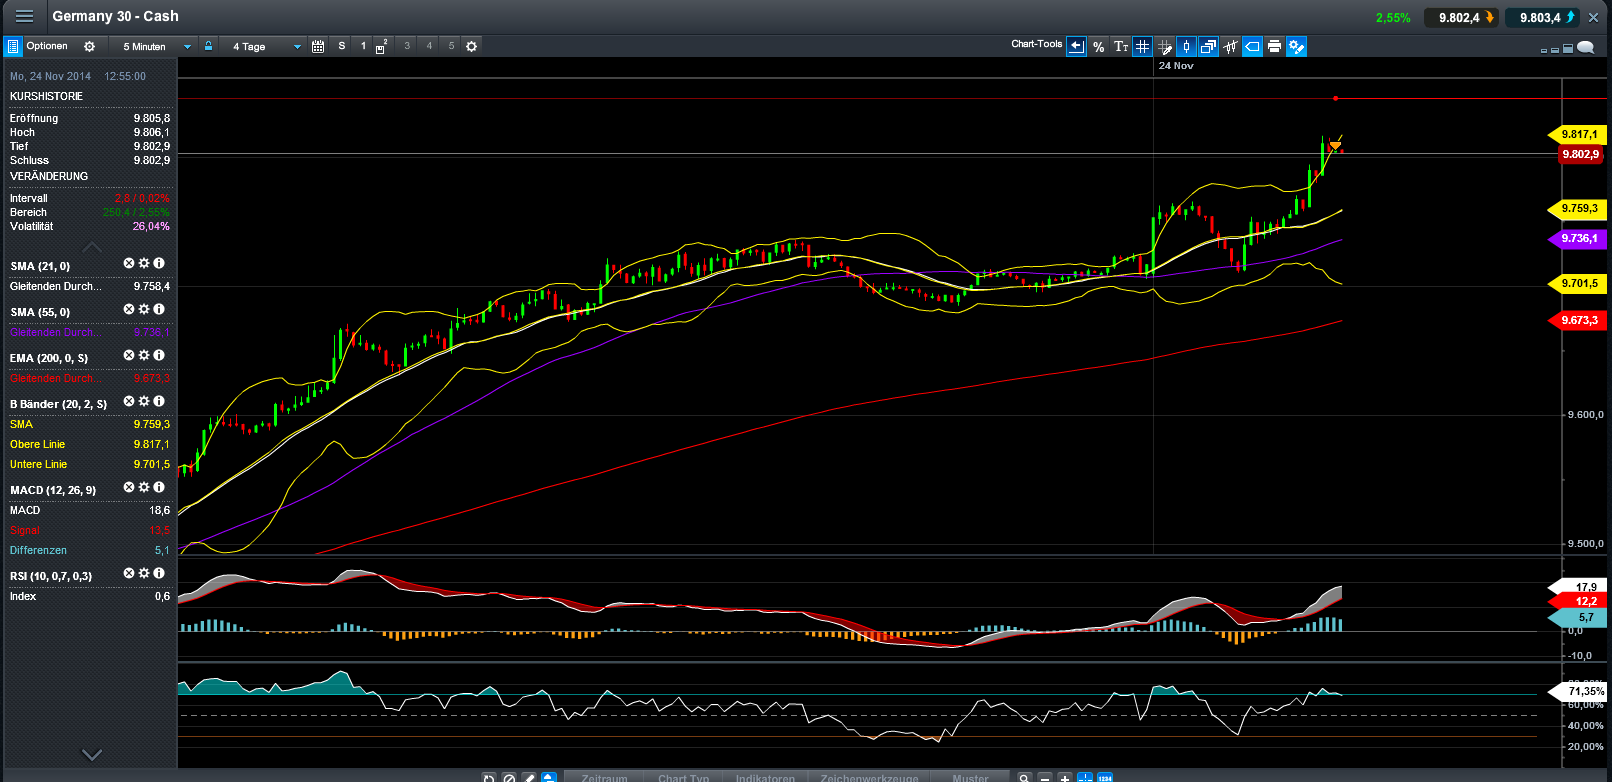Expand sidebar with bottom down chevron
1612x782 pixels.
[x=91, y=755]
